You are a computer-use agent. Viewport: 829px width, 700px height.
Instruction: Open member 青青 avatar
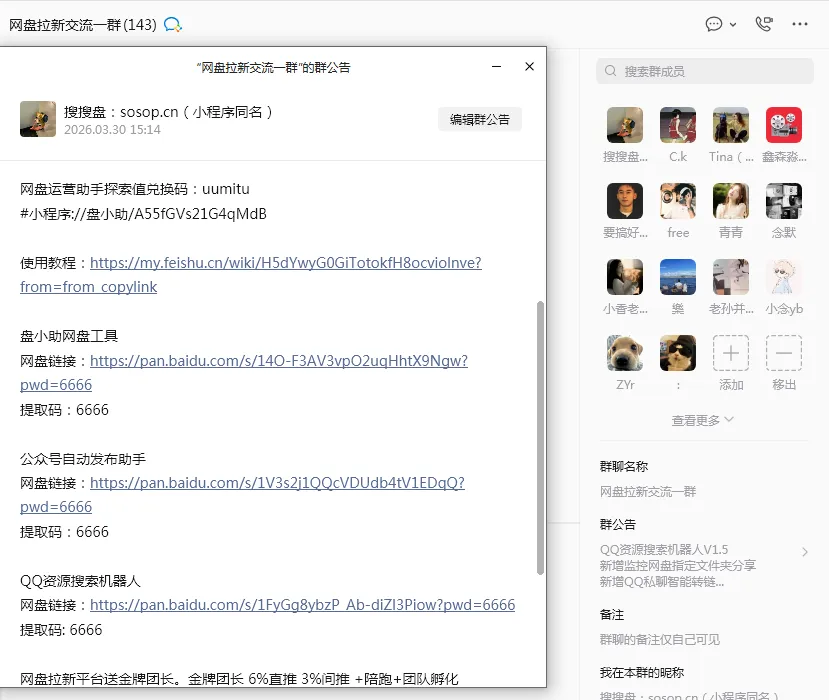tap(731, 201)
